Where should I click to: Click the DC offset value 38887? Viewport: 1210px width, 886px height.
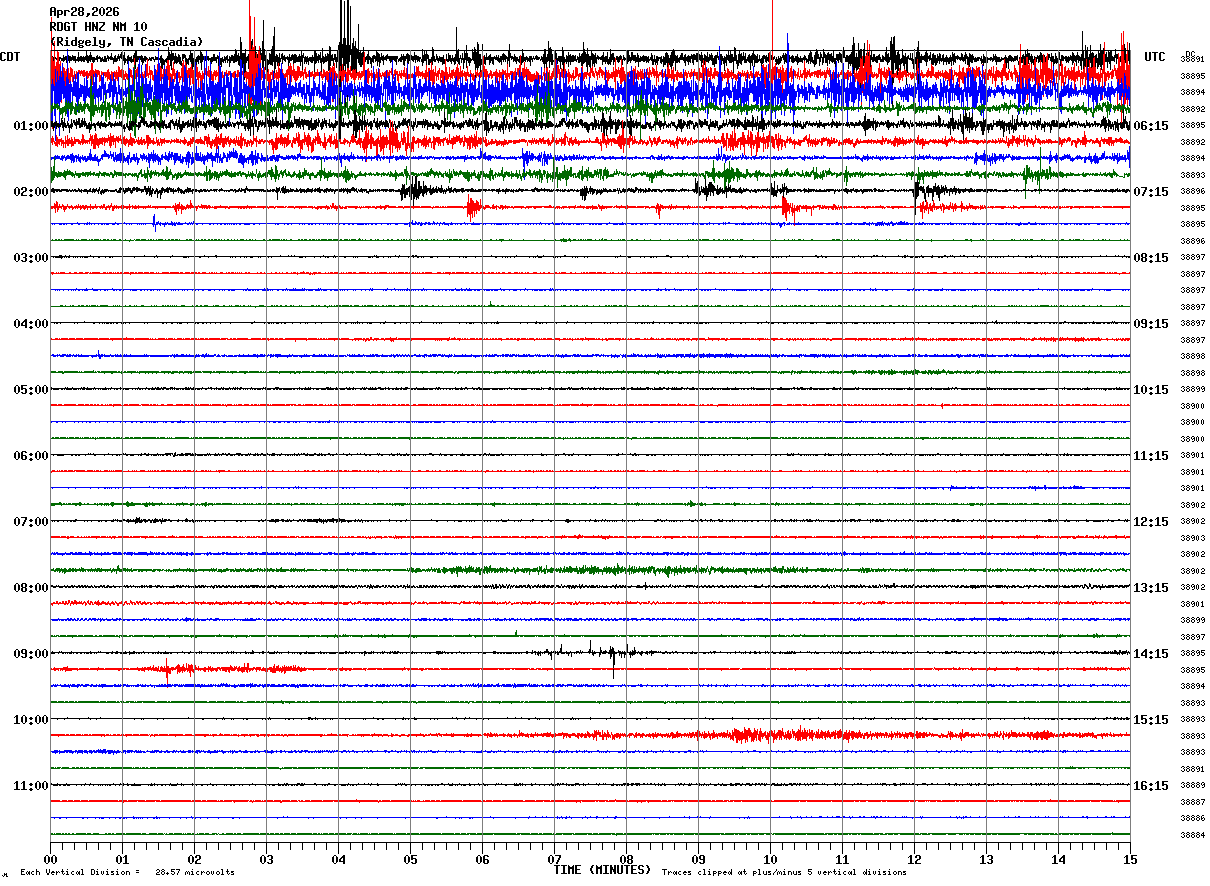(1192, 802)
